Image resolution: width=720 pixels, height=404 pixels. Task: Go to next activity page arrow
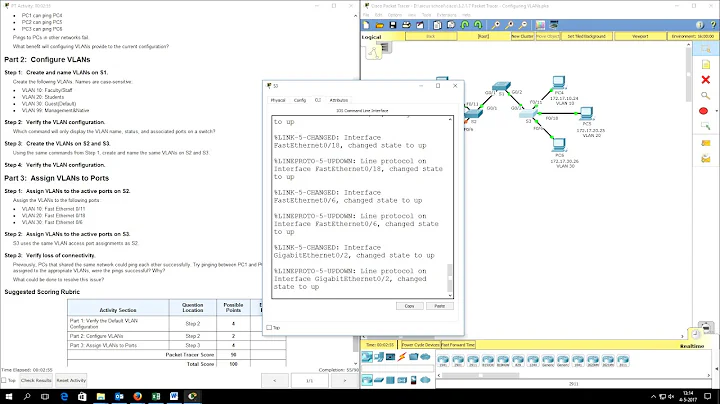pos(345,381)
